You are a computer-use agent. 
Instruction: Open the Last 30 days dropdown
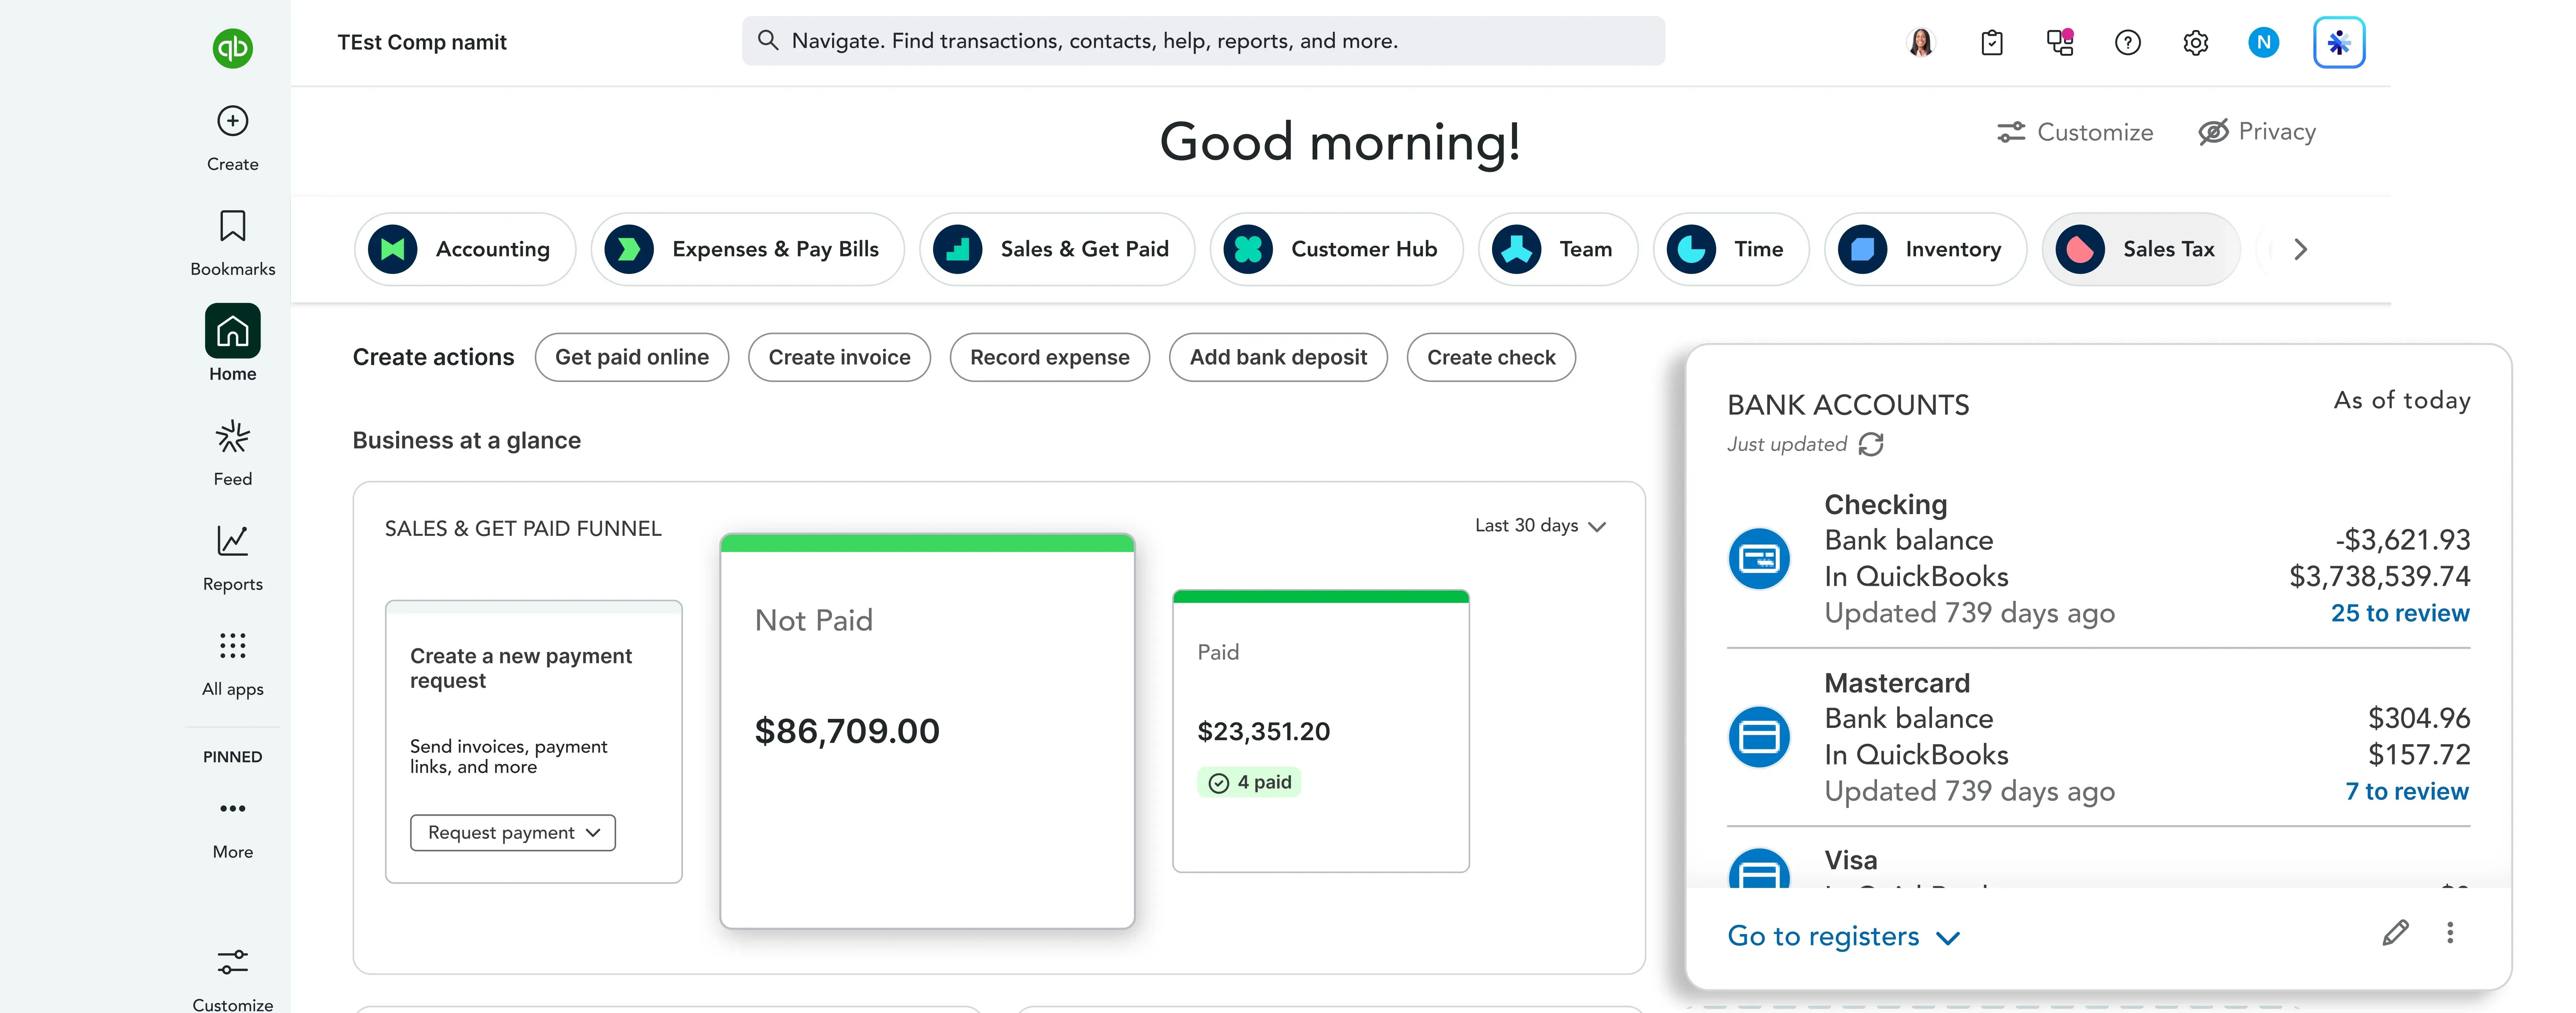1540,526
